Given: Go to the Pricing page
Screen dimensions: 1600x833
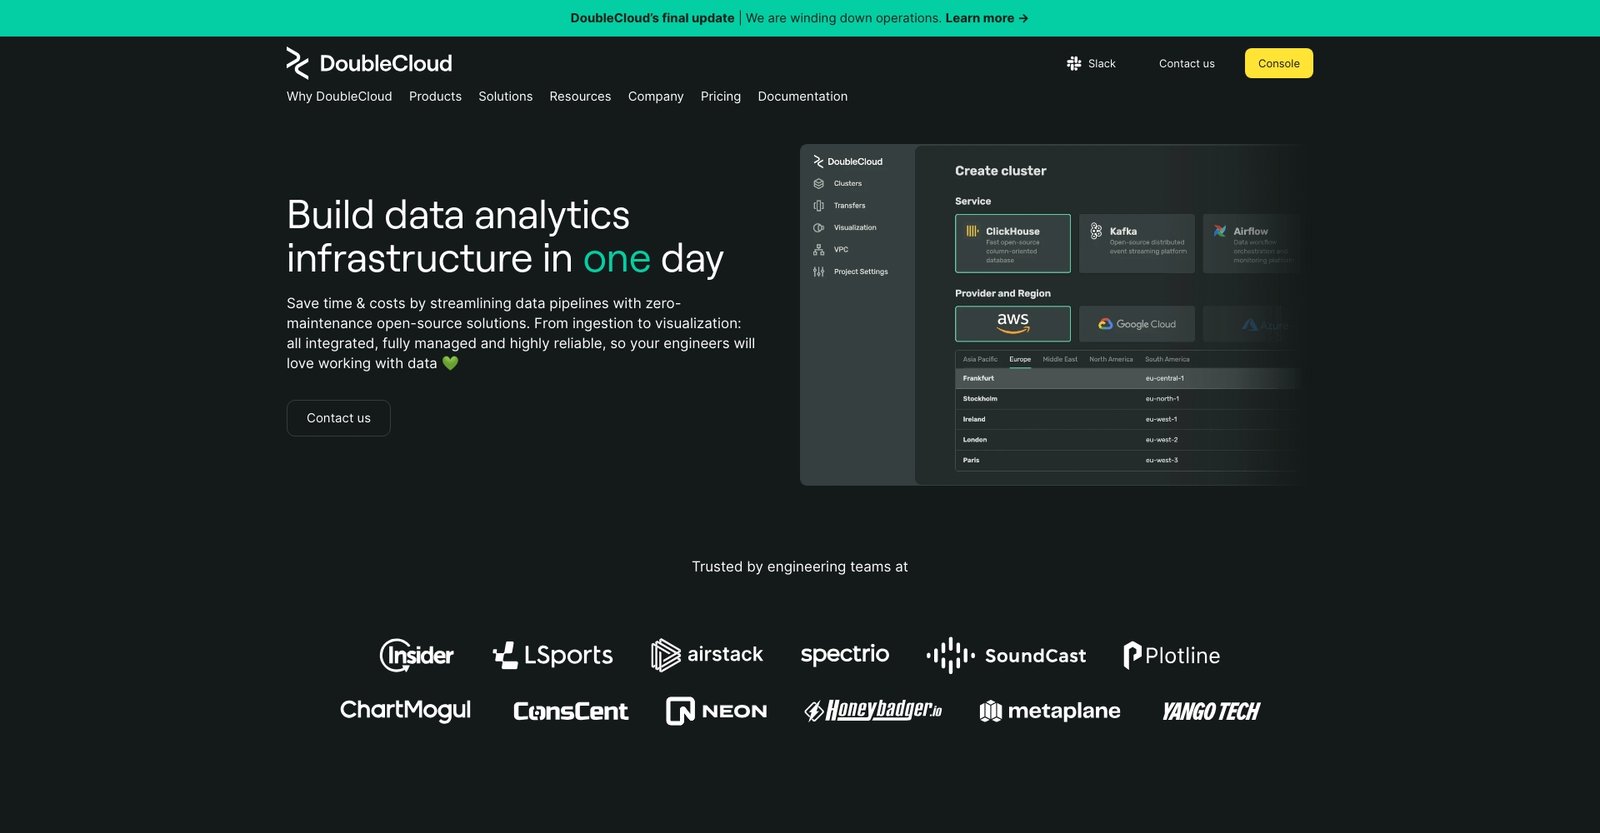Looking at the screenshot, I should [x=721, y=96].
